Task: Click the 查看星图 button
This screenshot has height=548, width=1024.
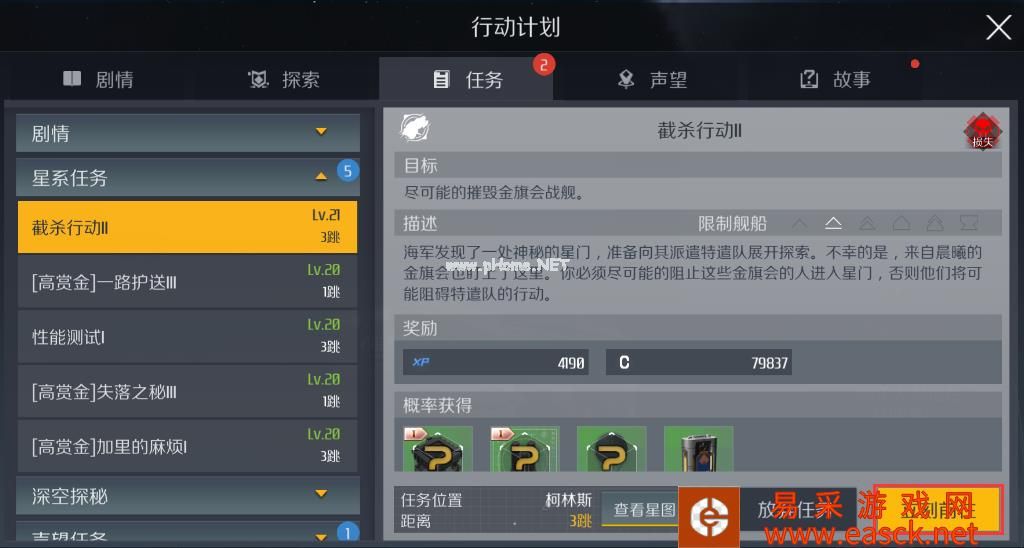Action: tap(644, 509)
